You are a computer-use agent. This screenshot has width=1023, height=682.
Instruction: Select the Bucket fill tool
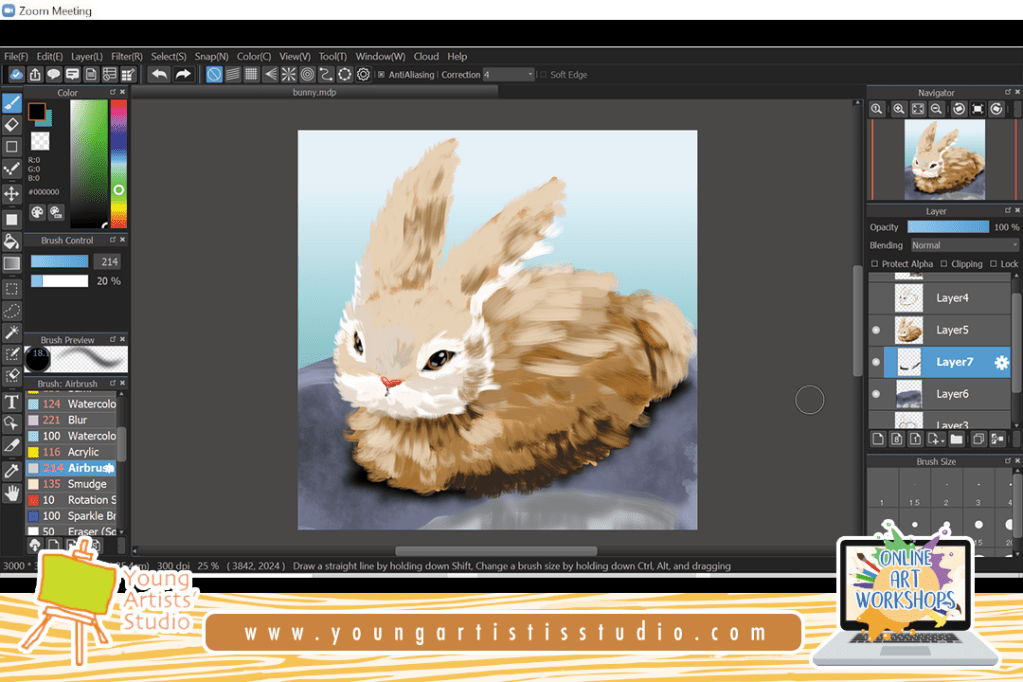point(12,241)
